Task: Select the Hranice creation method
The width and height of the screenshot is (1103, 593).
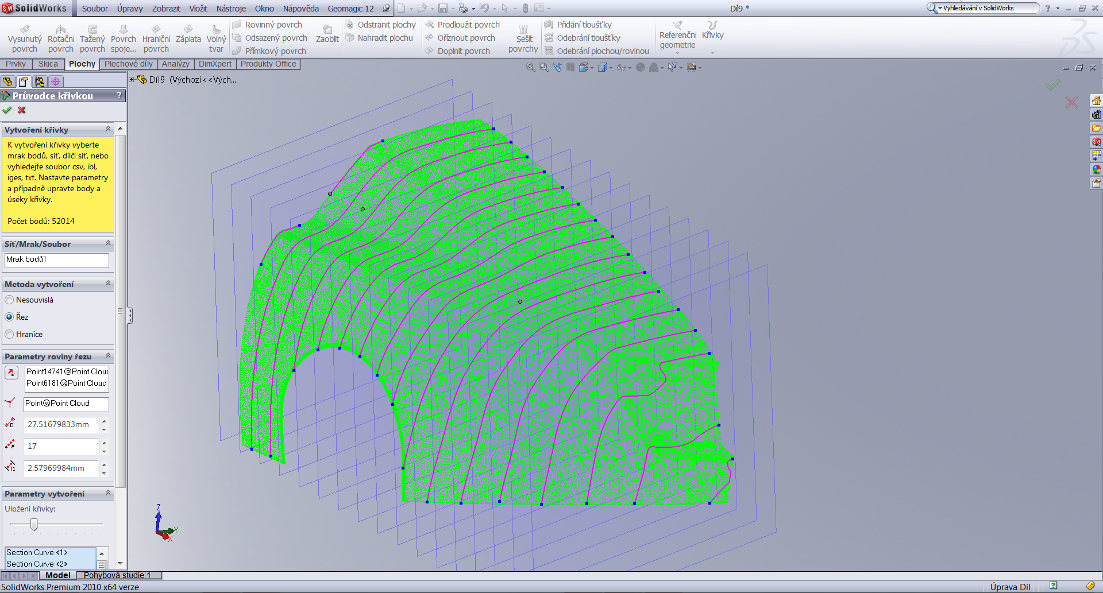Action: (x=10, y=334)
